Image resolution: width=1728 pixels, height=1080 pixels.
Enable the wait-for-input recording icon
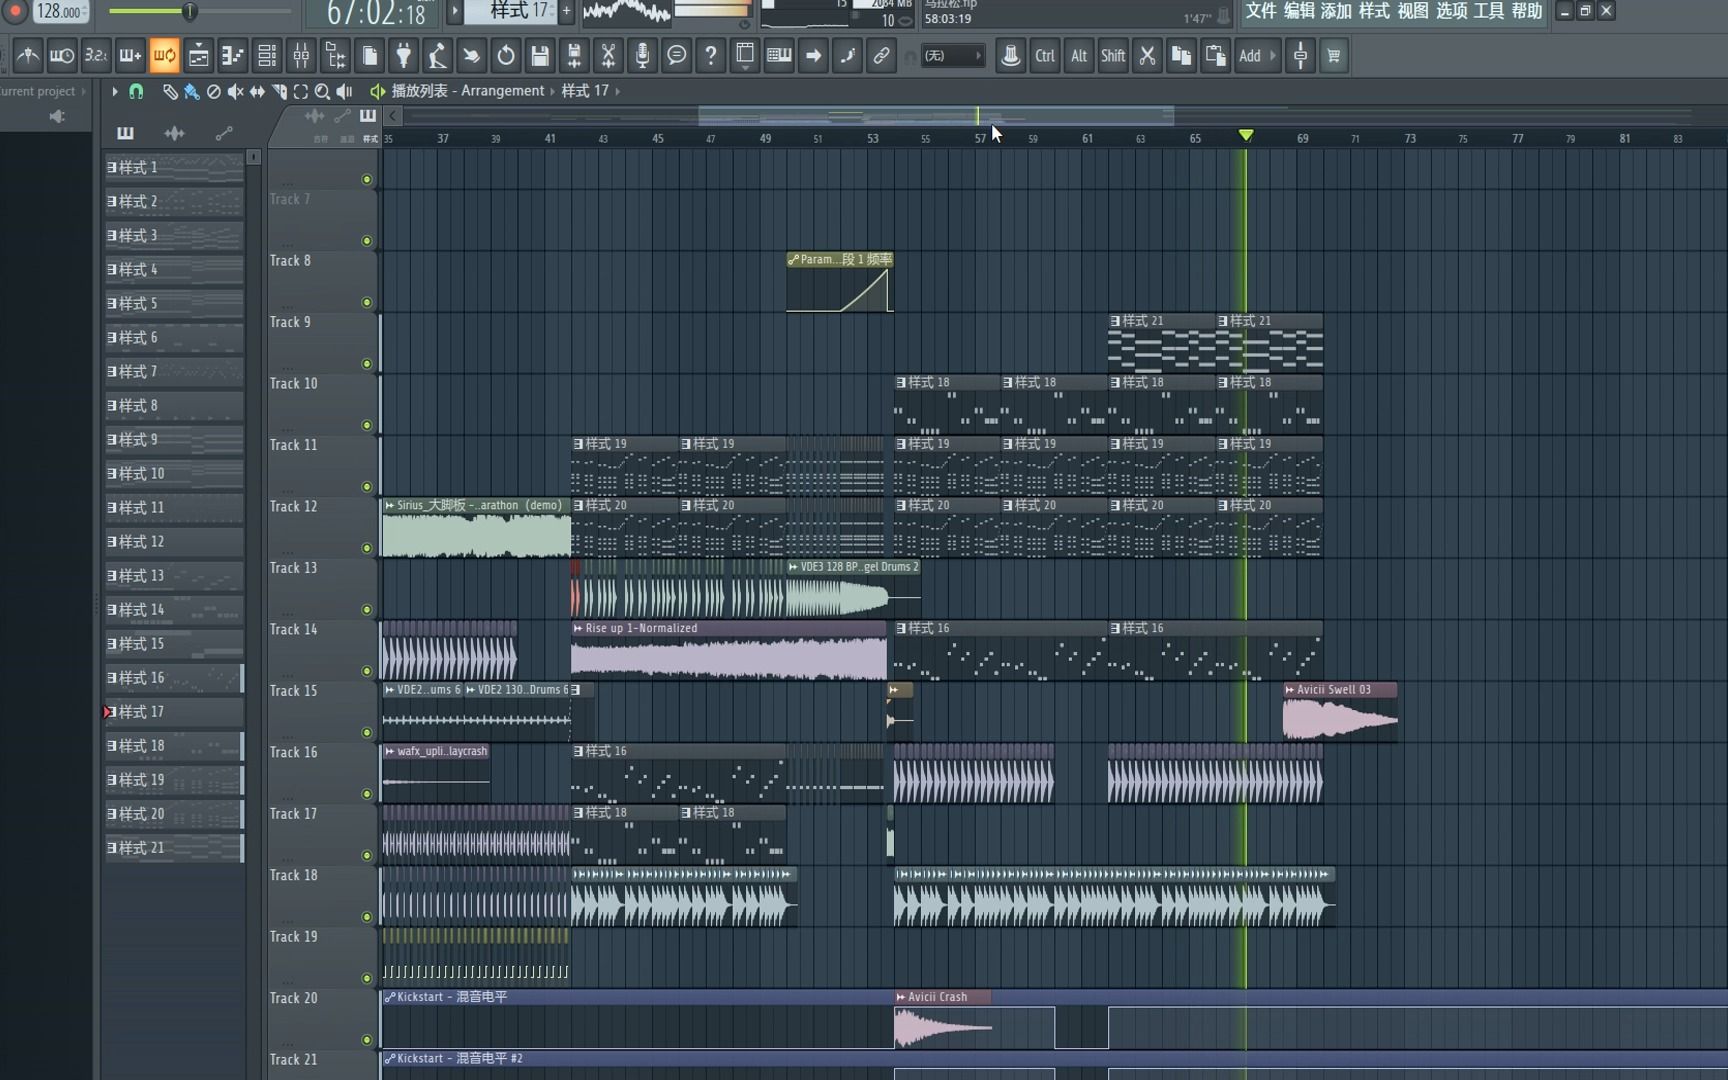[x=62, y=56]
